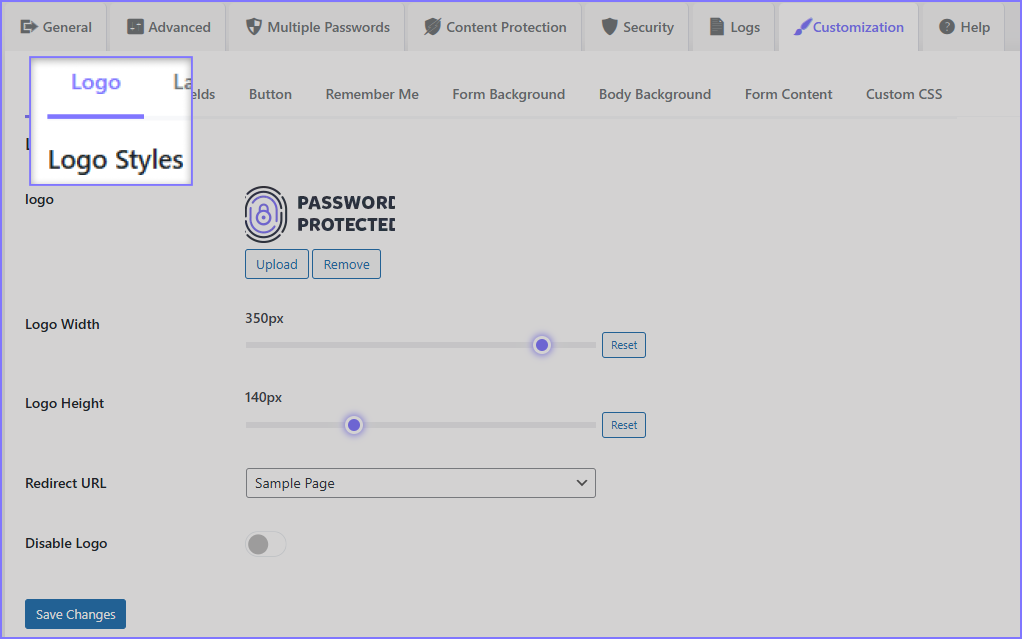
Task: Open the Remember Me sub-tab
Action: 372,94
